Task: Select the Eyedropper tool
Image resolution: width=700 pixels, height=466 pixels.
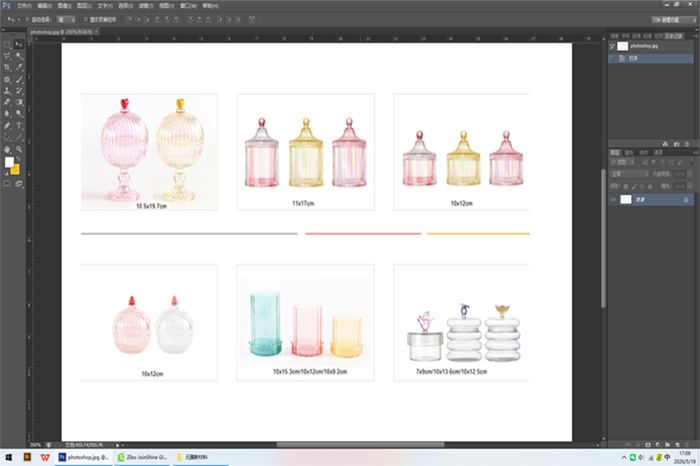Action: coord(19,67)
